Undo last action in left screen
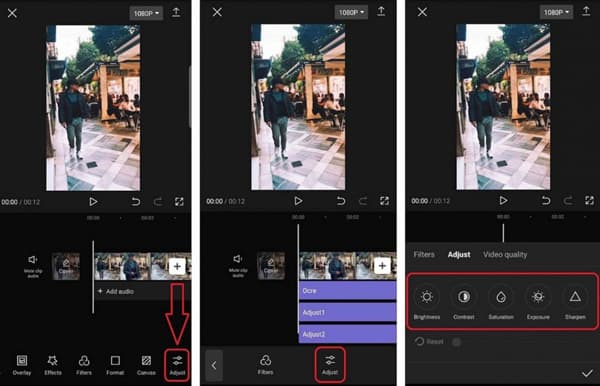This screenshot has height=386, width=600. (135, 202)
